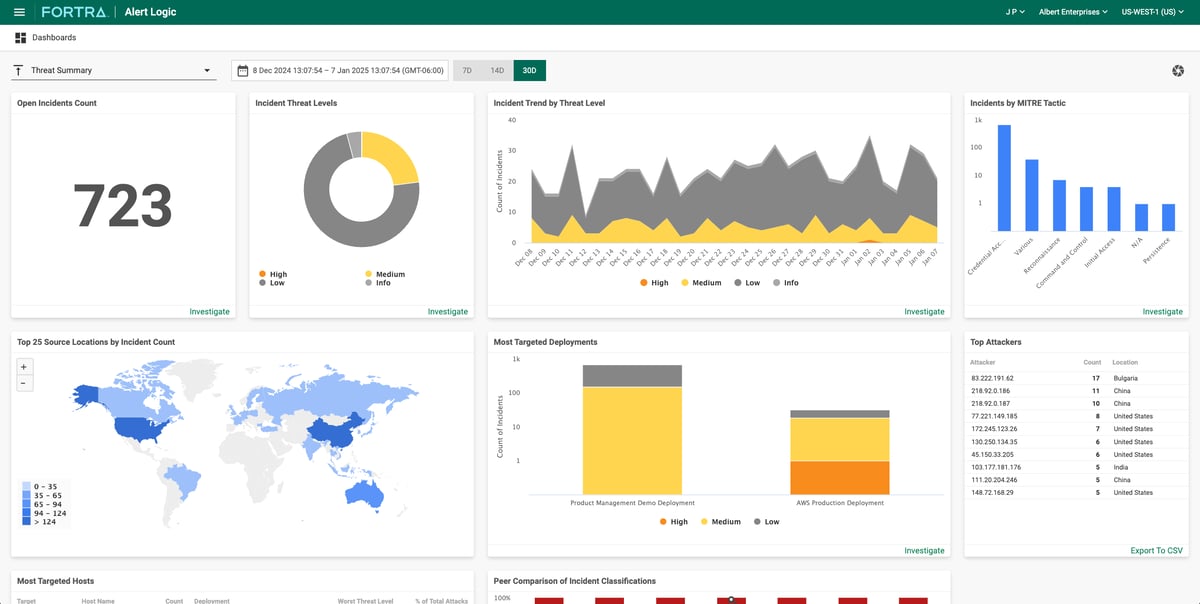The image size is (1200, 604).
Task: Expand the Albert Enterprises account dropdown
Action: (1072, 11)
